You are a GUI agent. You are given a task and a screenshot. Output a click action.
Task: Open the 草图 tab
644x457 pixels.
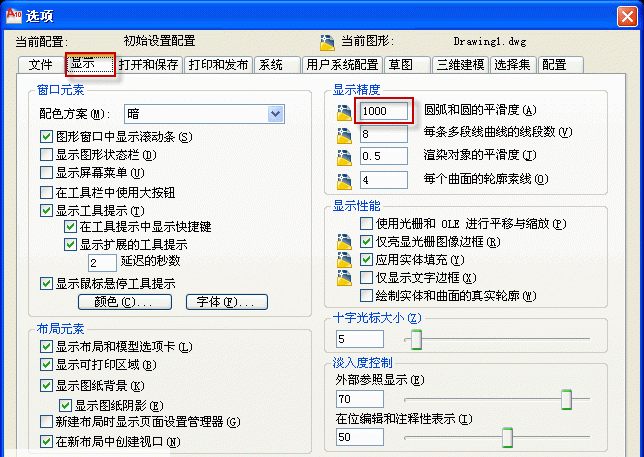401,65
